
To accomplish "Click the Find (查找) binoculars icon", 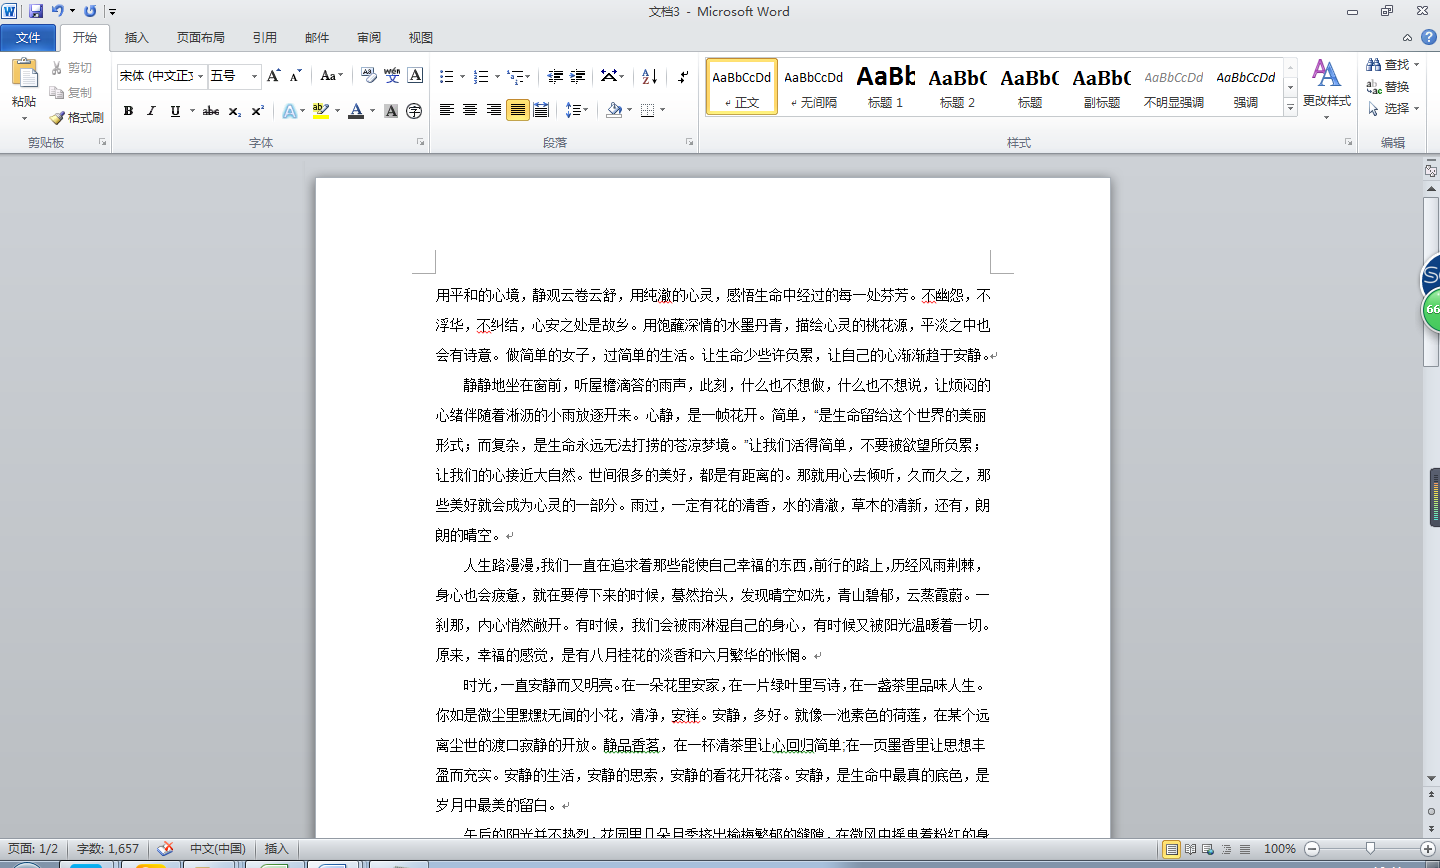I will (x=1374, y=64).
